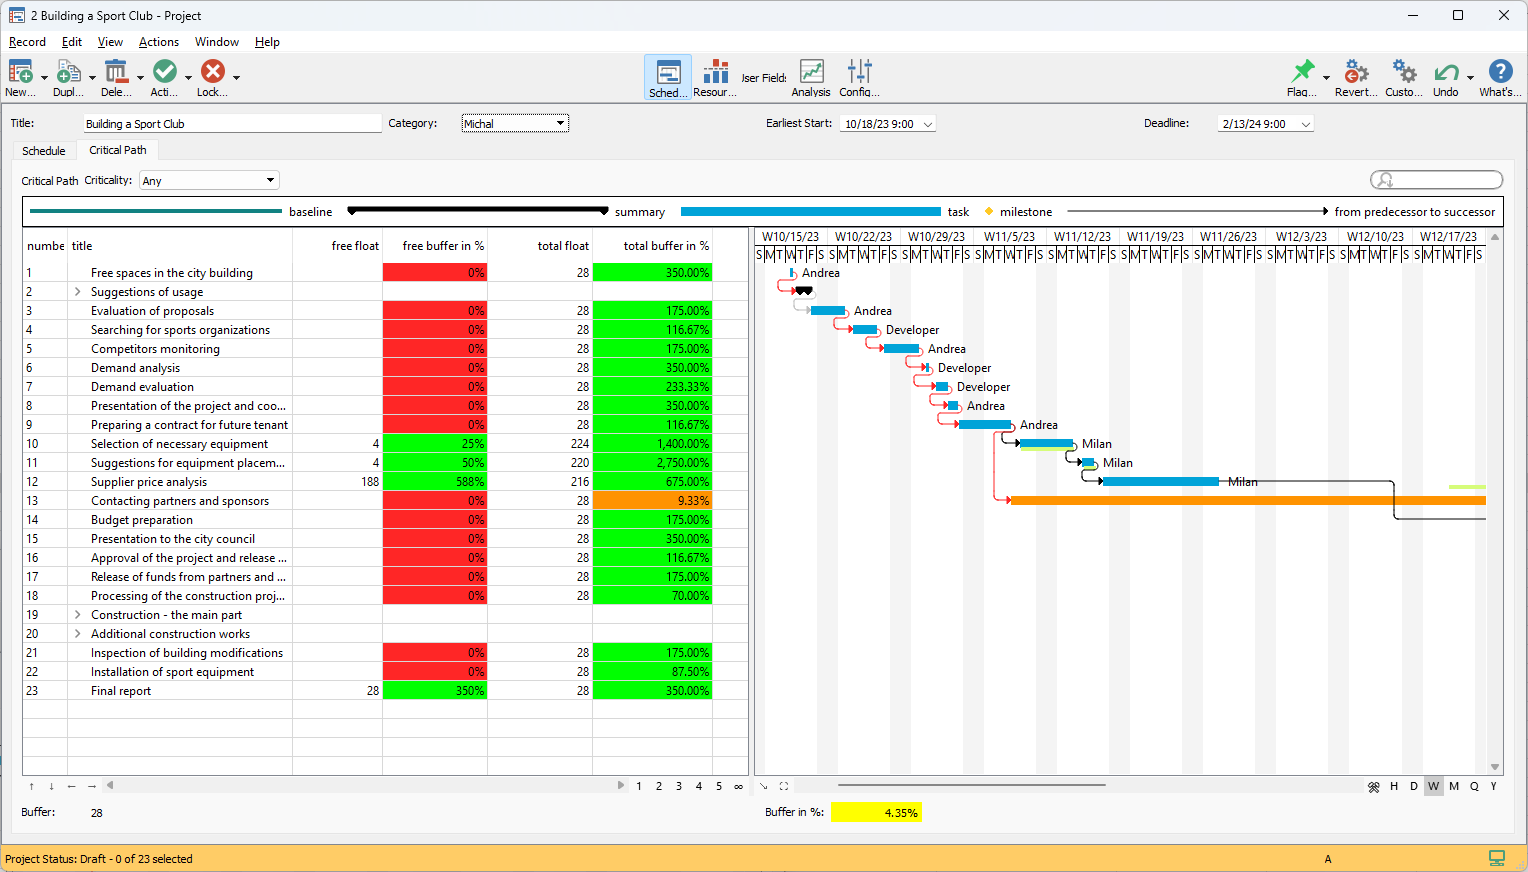The height and width of the screenshot is (872, 1528).
Task: Select level 3 outline button
Action: tap(679, 786)
